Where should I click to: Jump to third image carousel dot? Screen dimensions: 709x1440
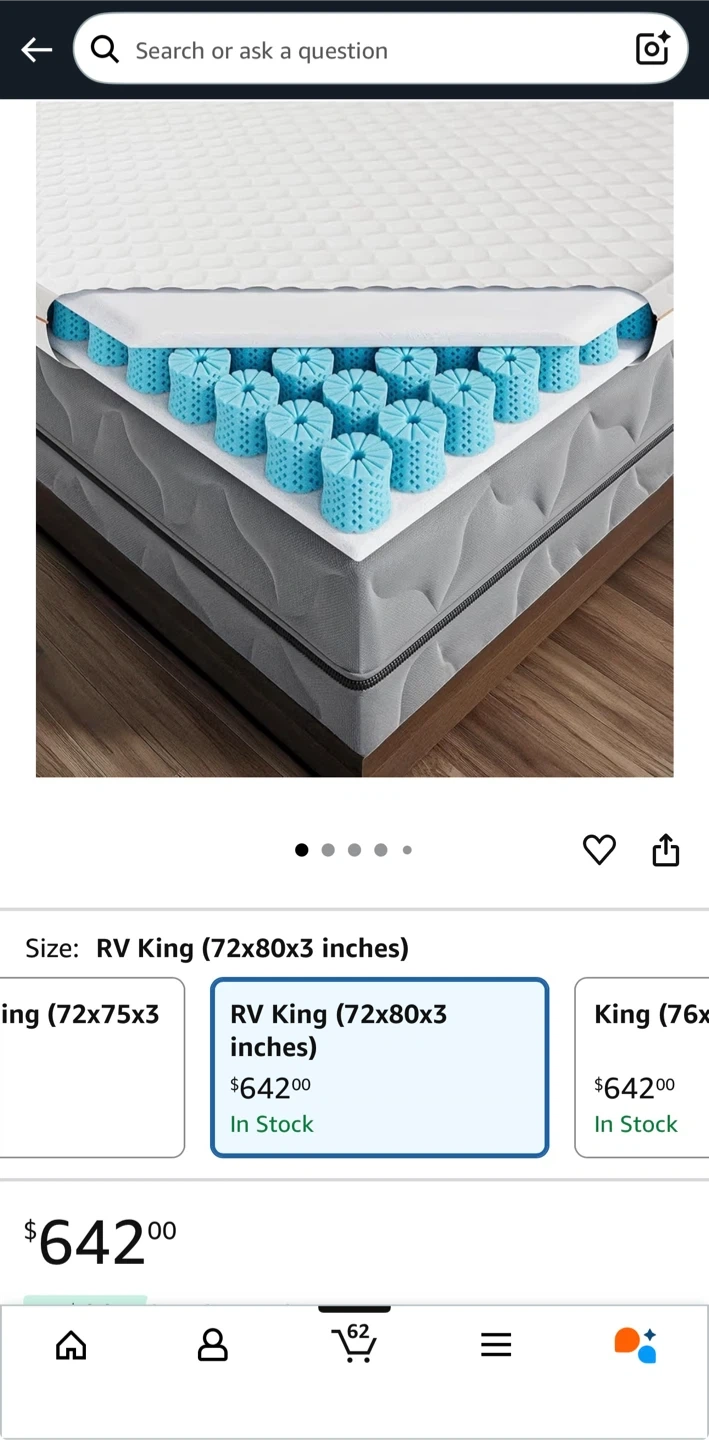click(x=354, y=850)
